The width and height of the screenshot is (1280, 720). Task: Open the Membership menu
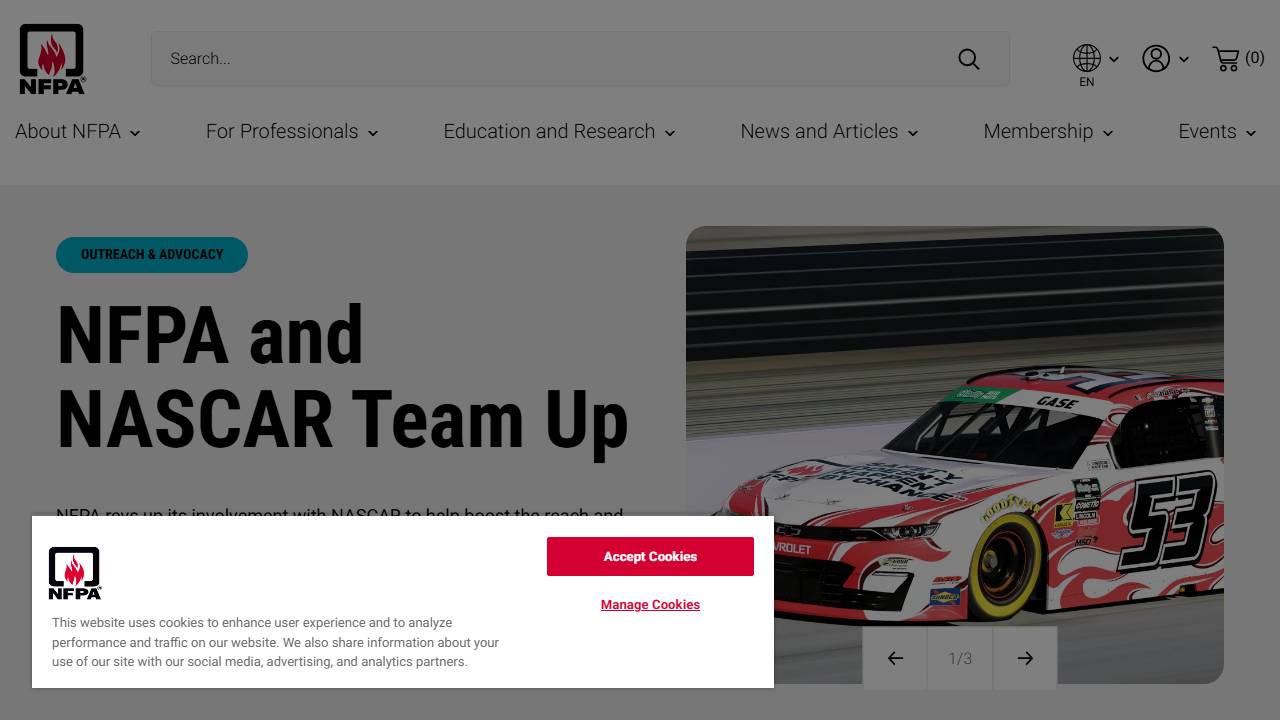[1048, 132]
